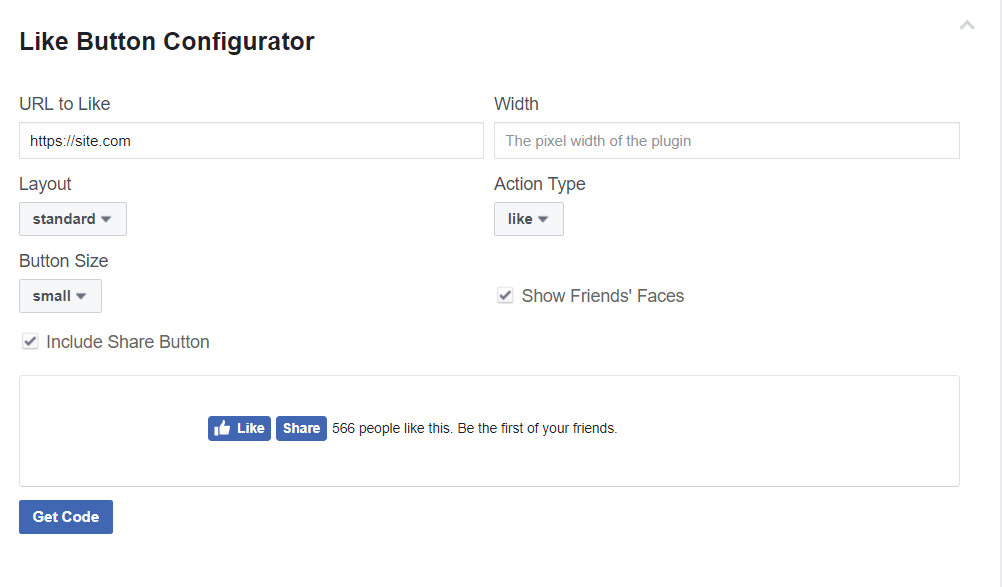1002x587 pixels.
Task: Open the Layout dropdown showing standard
Action: pyautogui.click(x=73, y=219)
